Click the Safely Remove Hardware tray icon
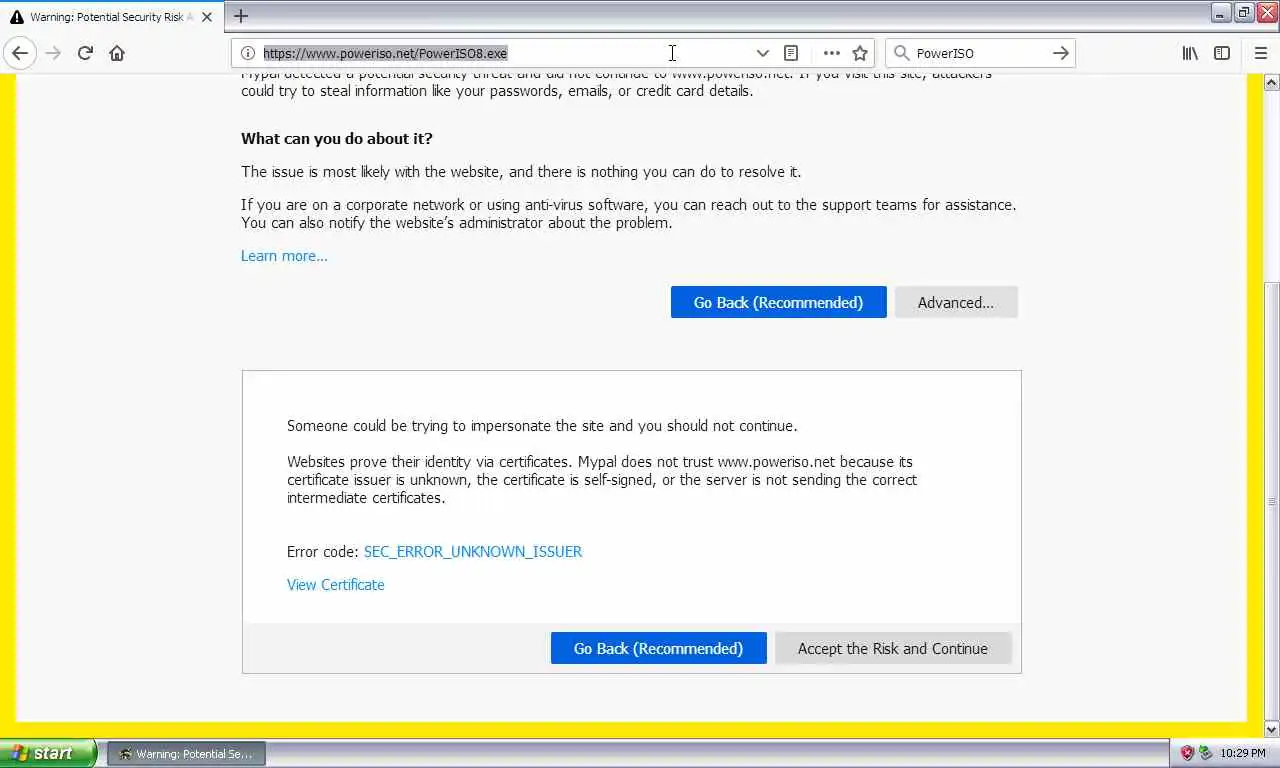The image size is (1280, 768). pos(1205,753)
